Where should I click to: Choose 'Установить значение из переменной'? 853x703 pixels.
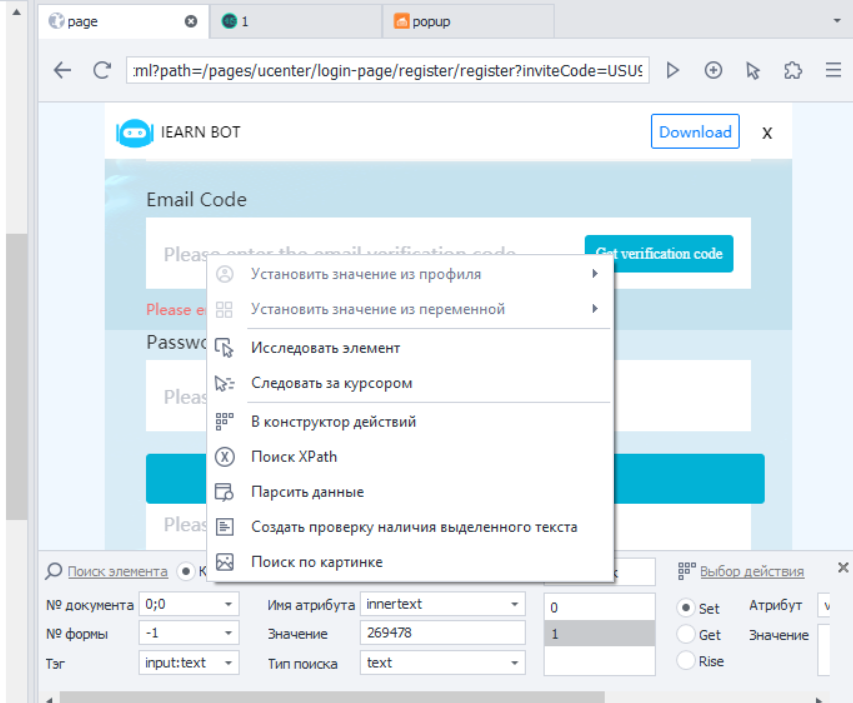tap(411, 309)
